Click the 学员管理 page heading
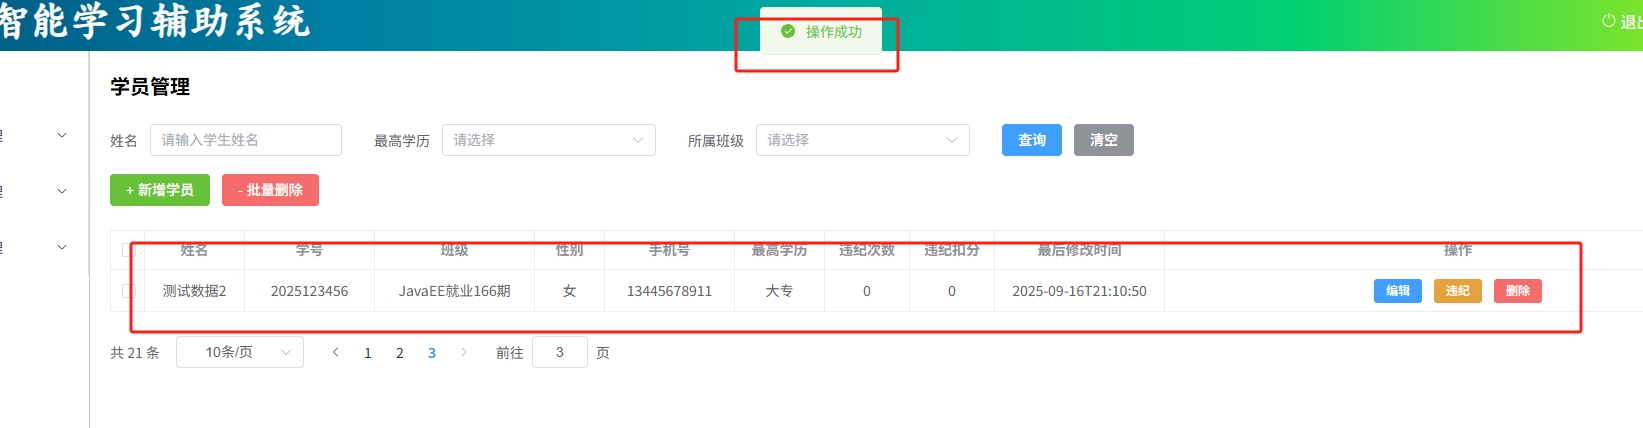This screenshot has width=1643, height=428. 150,87
